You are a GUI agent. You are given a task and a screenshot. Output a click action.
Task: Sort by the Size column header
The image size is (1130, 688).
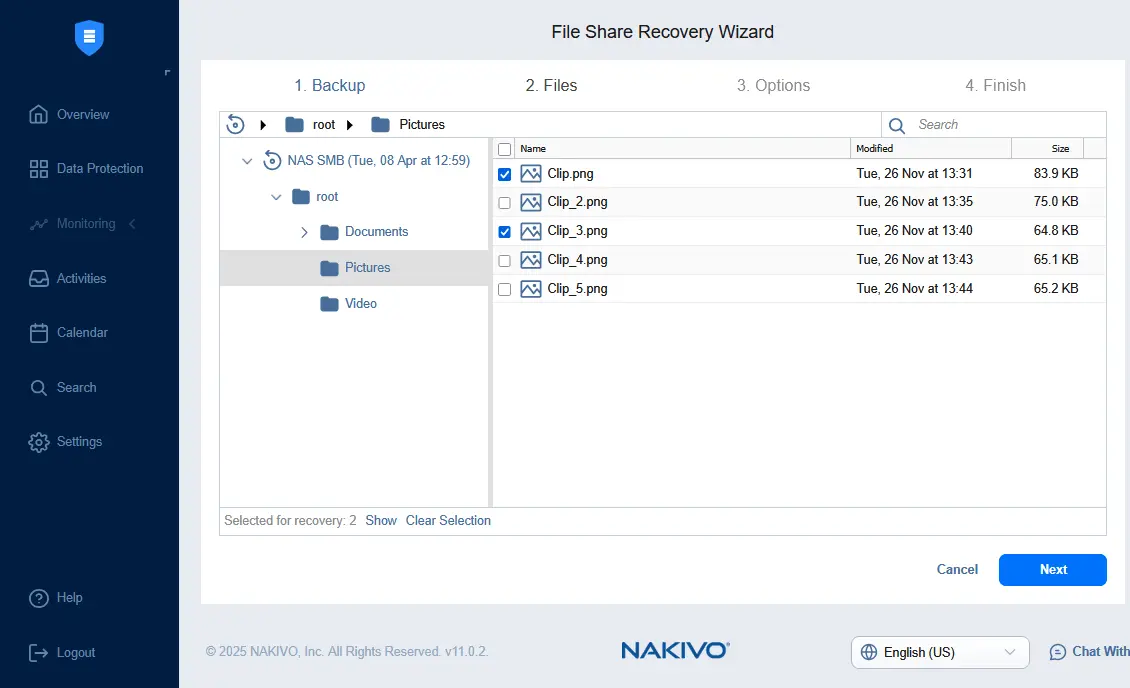(x=1048, y=148)
